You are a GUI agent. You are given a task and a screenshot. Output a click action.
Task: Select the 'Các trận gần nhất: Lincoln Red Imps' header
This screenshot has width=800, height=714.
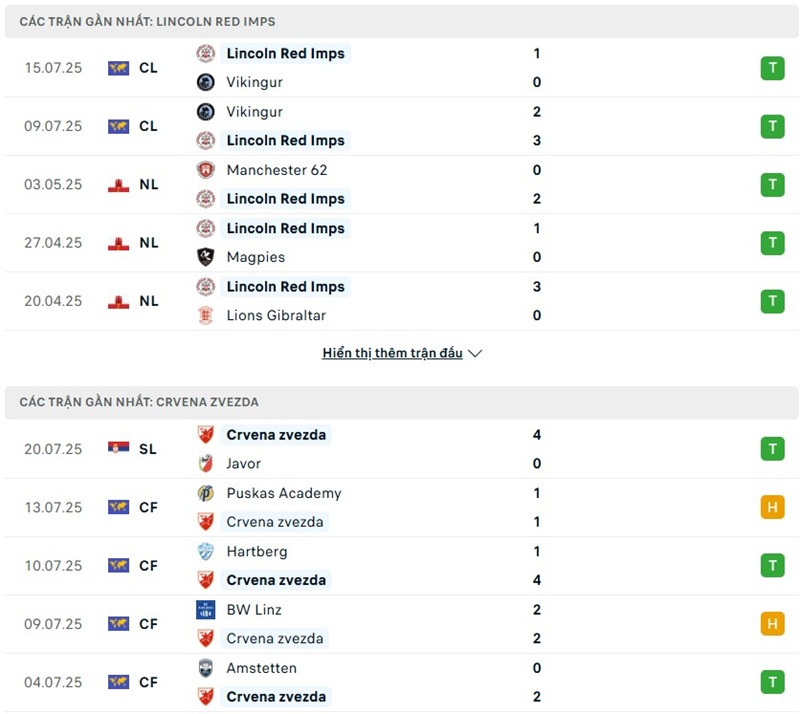click(x=147, y=21)
